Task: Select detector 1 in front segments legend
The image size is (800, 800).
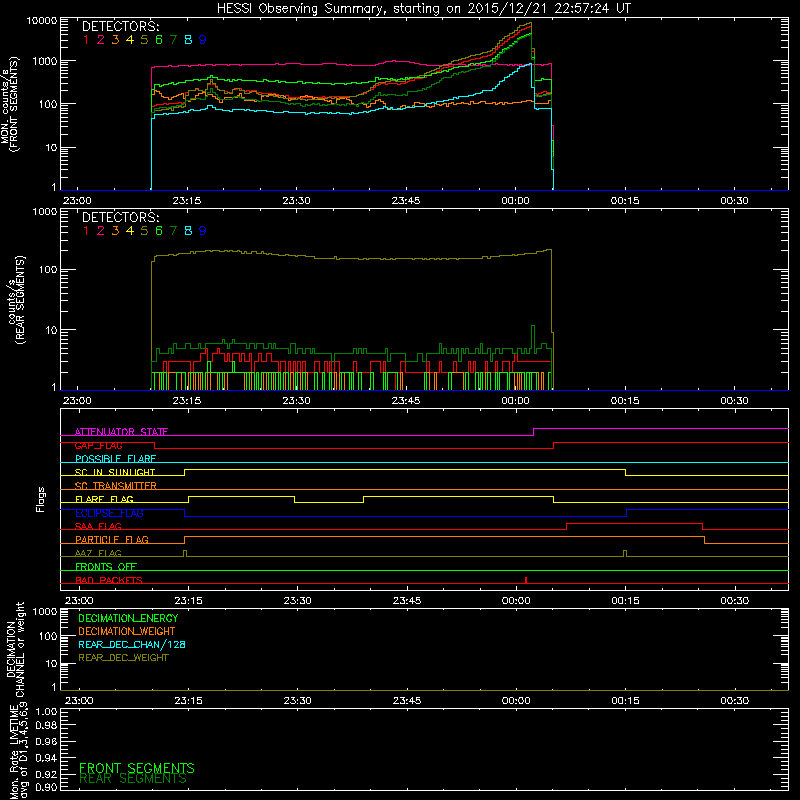Action: (x=86, y=40)
